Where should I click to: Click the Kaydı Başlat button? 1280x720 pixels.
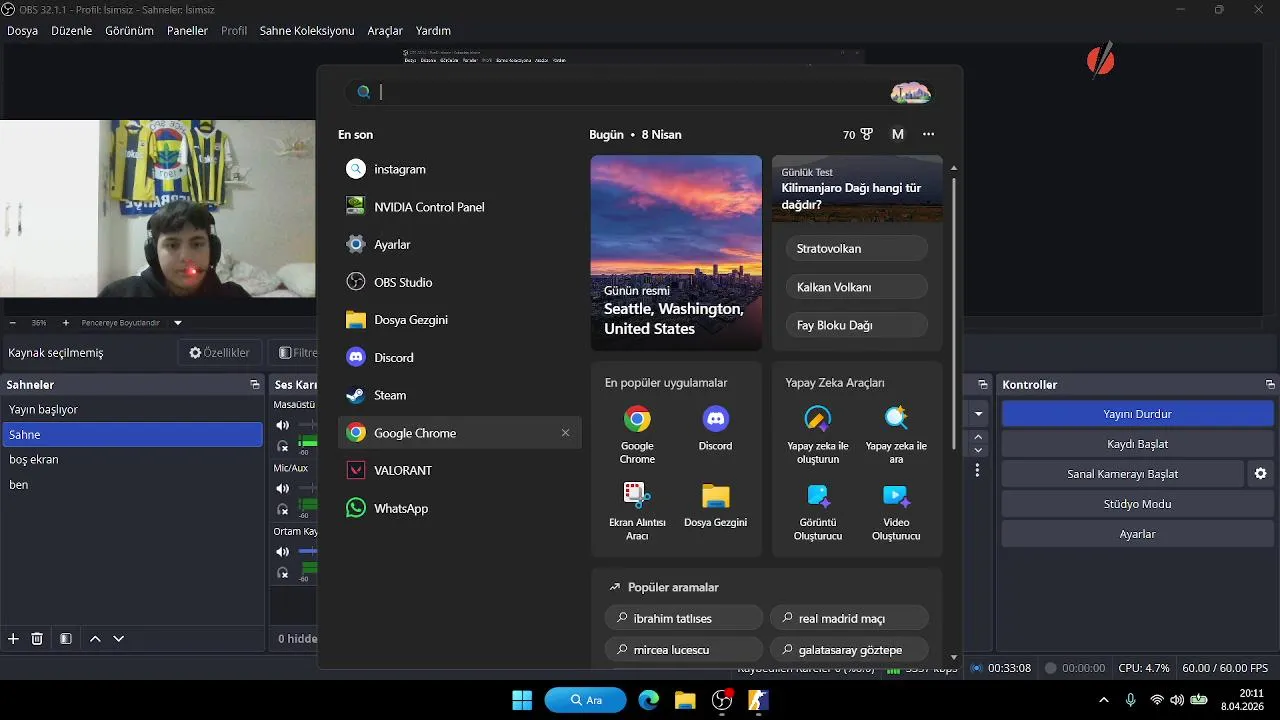coord(1138,444)
